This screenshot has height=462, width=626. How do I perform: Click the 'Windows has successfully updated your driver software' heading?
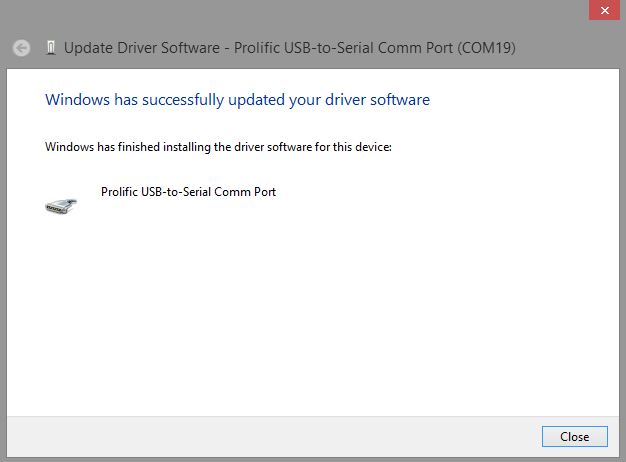click(x=238, y=99)
